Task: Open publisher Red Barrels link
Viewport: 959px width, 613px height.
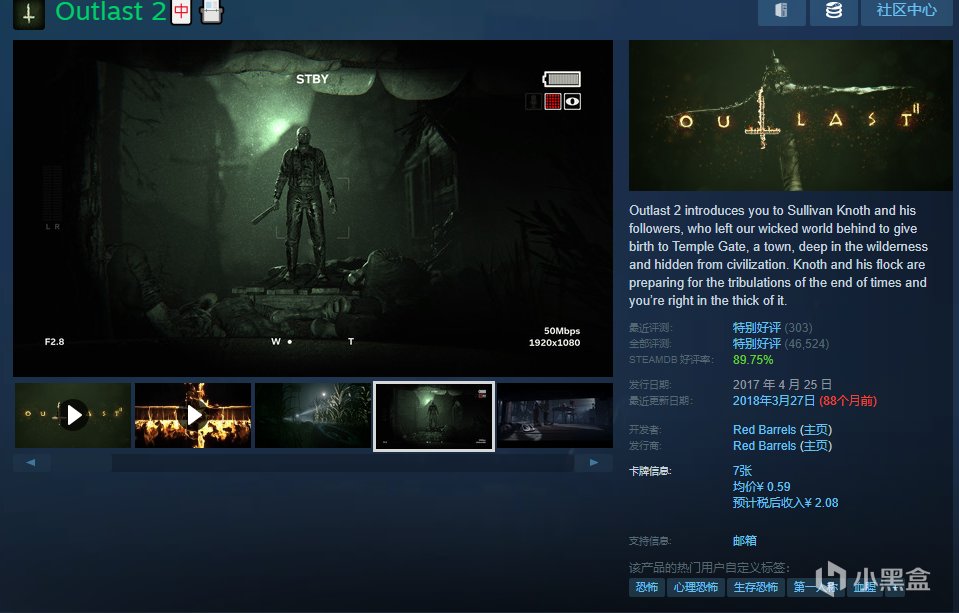Action: 765,445
